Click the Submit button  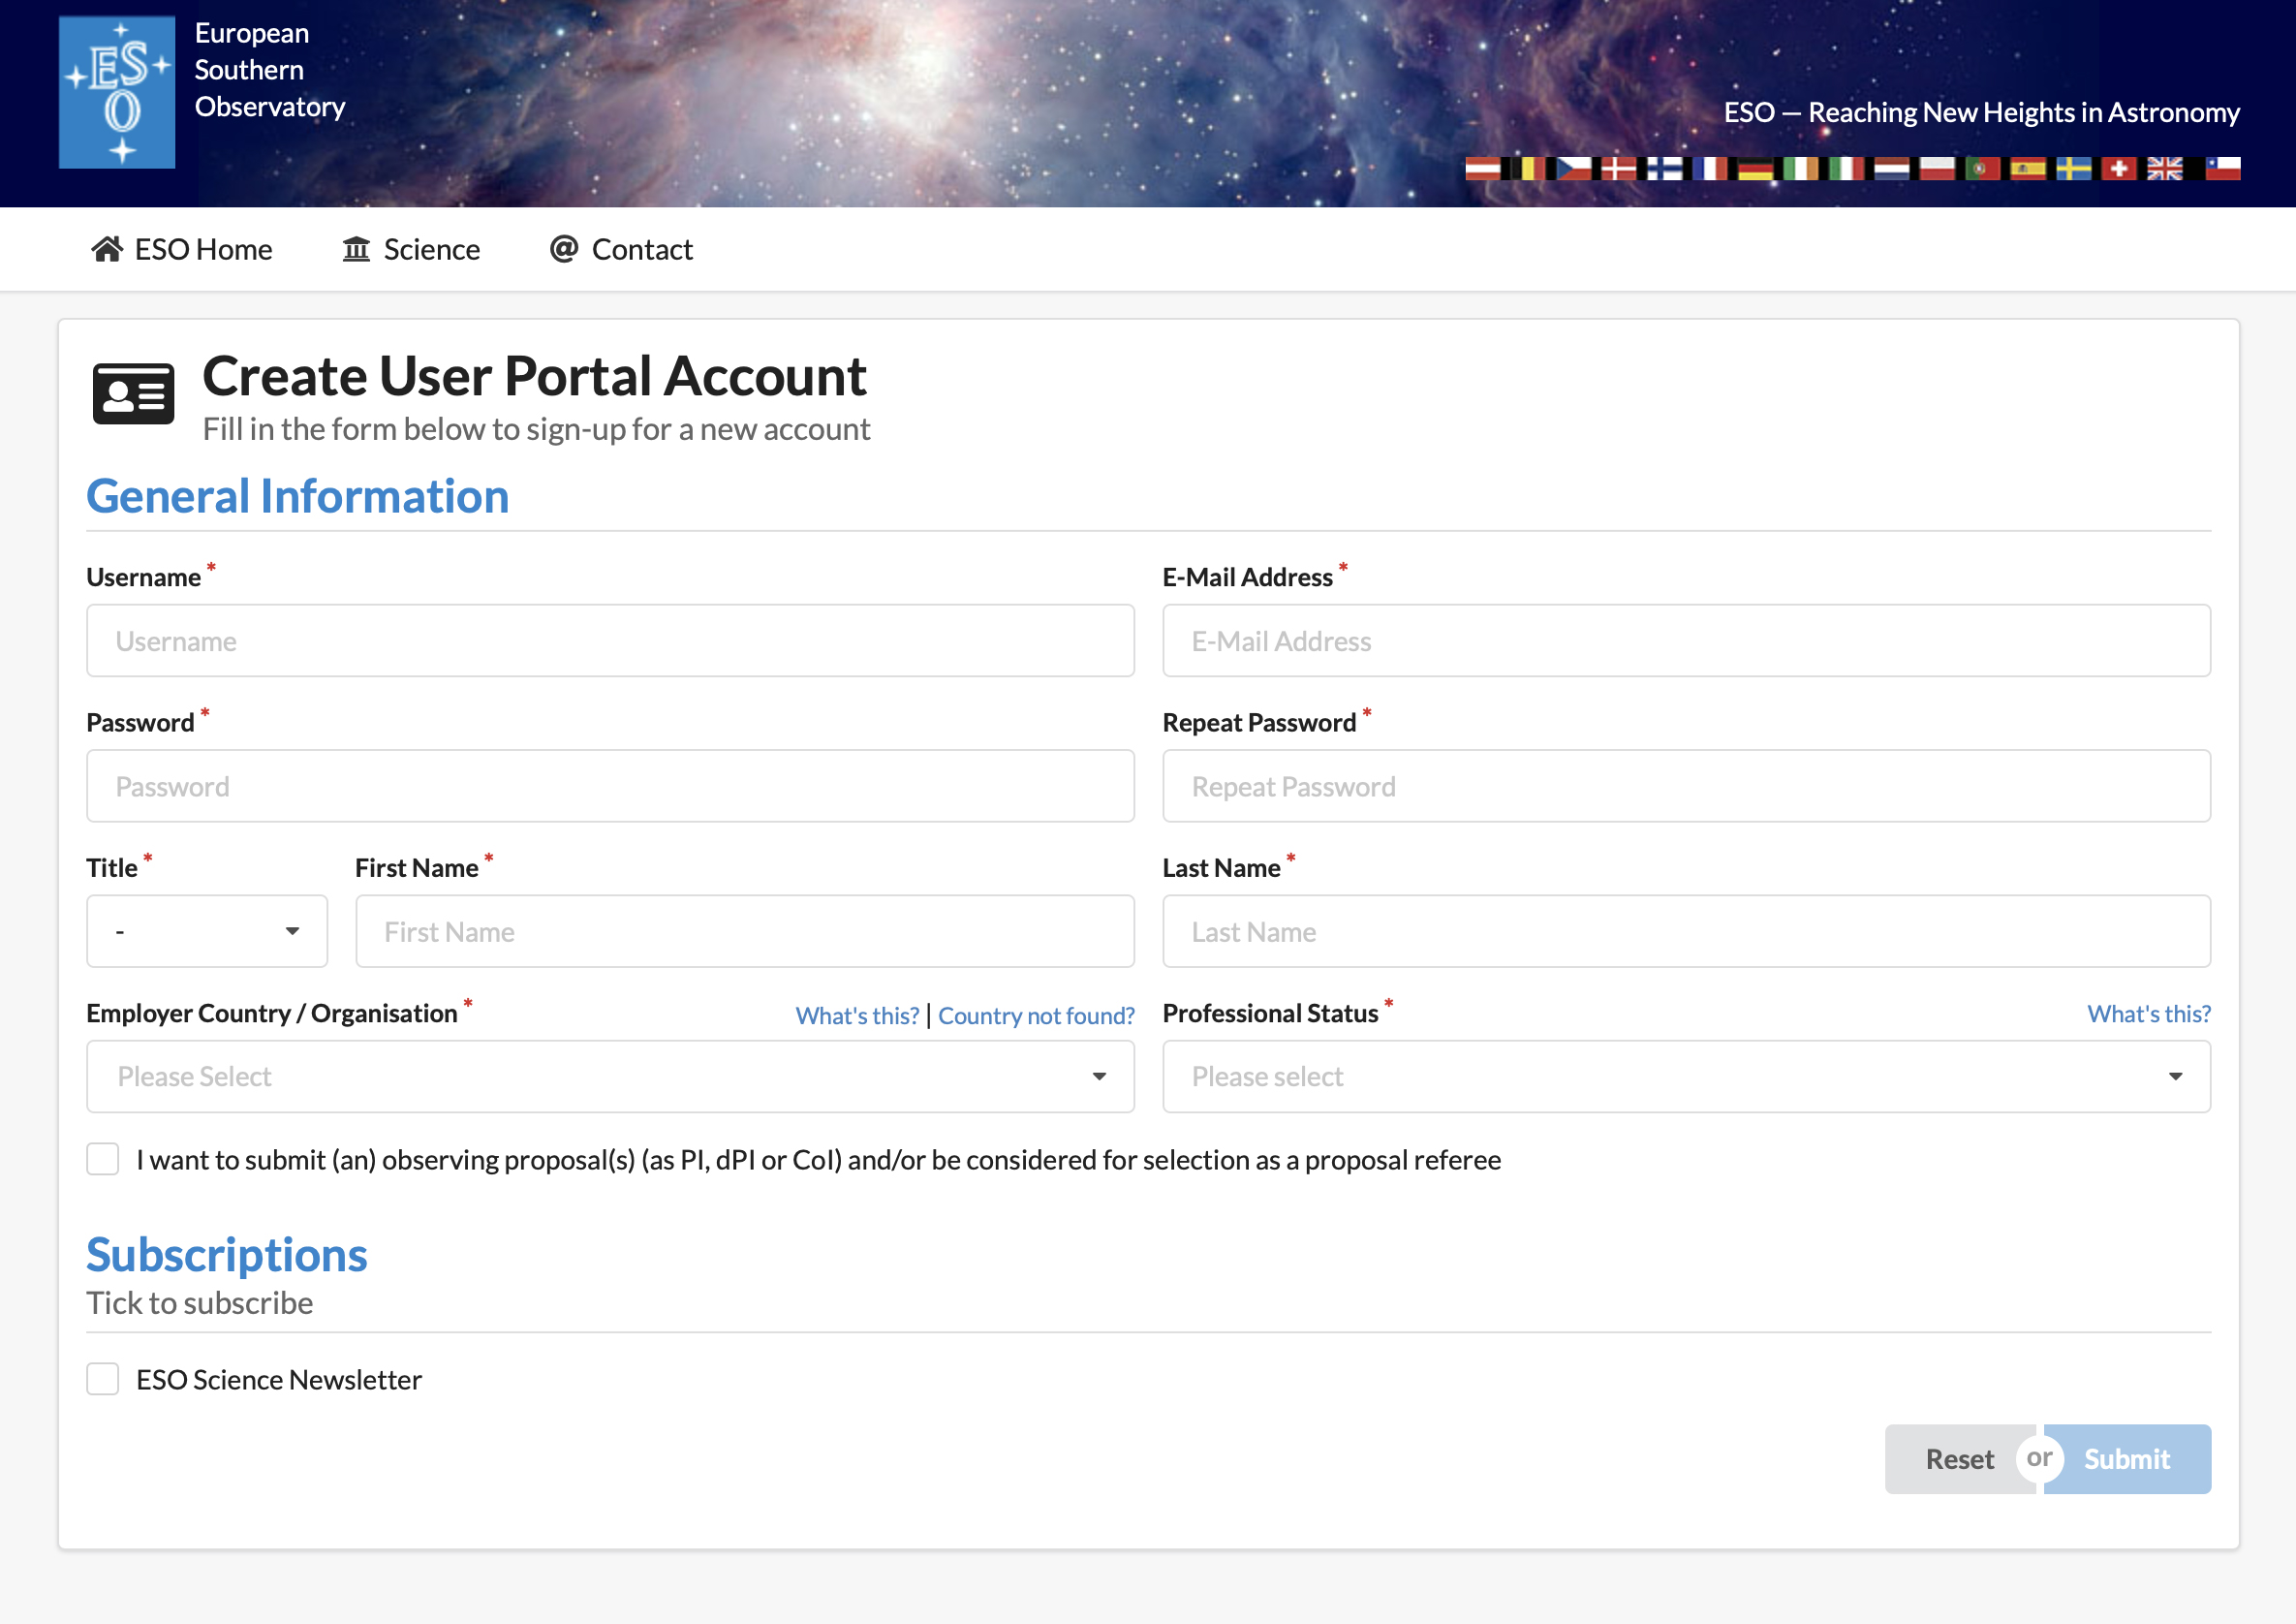2126,1459
